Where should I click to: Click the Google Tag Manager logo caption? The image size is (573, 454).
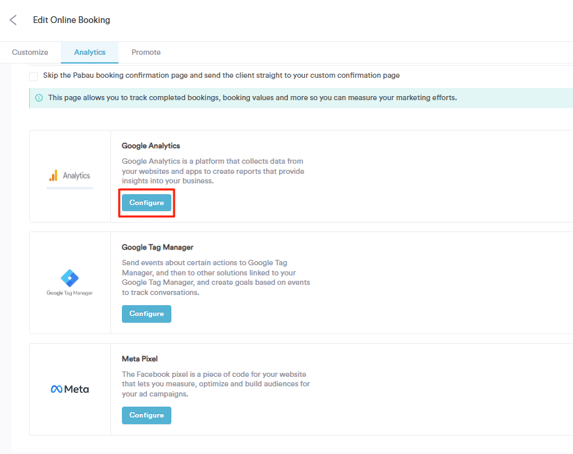click(x=69, y=293)
